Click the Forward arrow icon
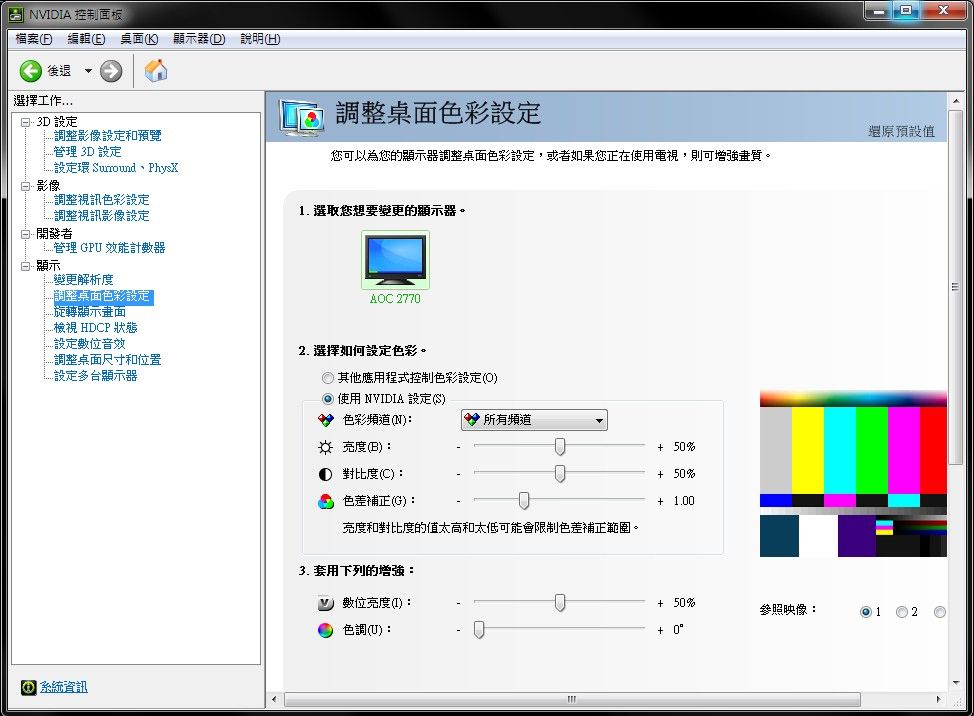The height and width of the screenshot is (716, 974). (x=111, y=71)
